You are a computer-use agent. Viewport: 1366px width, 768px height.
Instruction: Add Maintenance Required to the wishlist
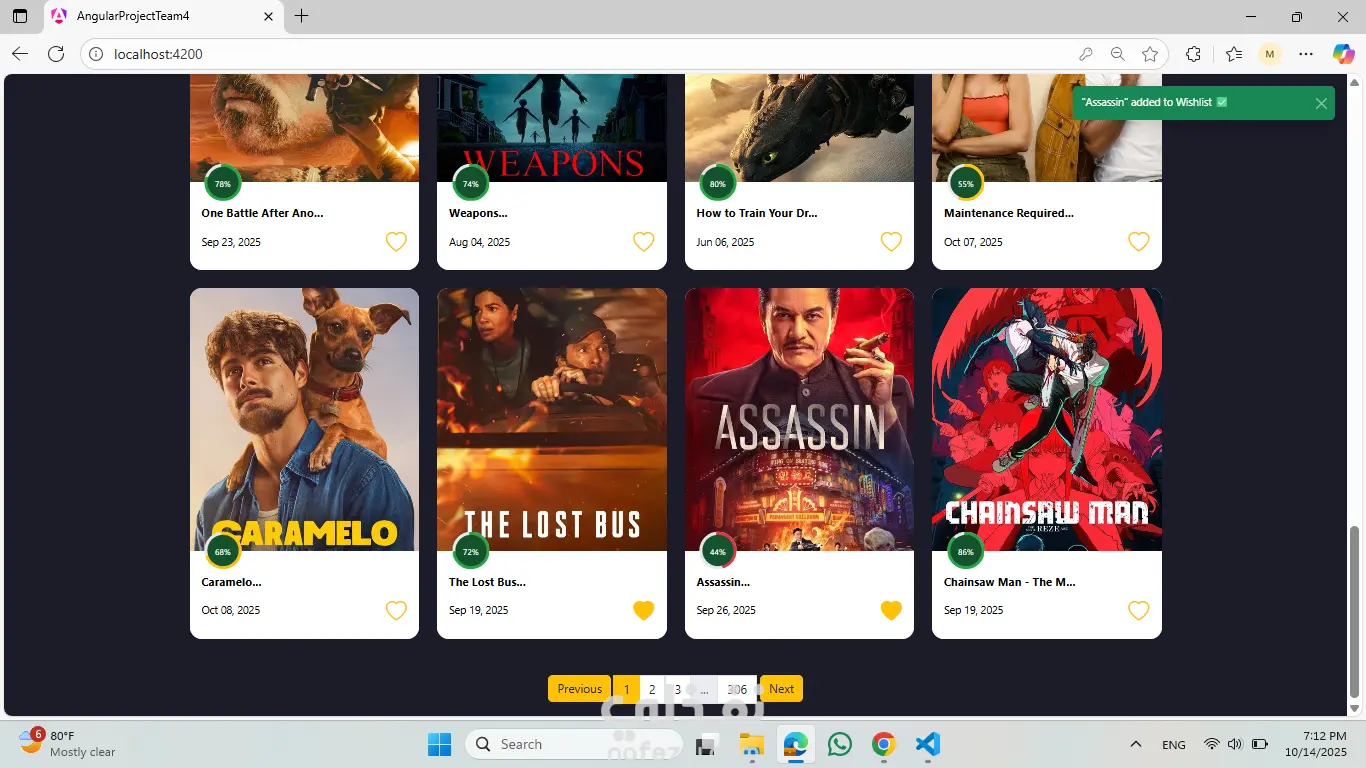tap(1139, 242)
